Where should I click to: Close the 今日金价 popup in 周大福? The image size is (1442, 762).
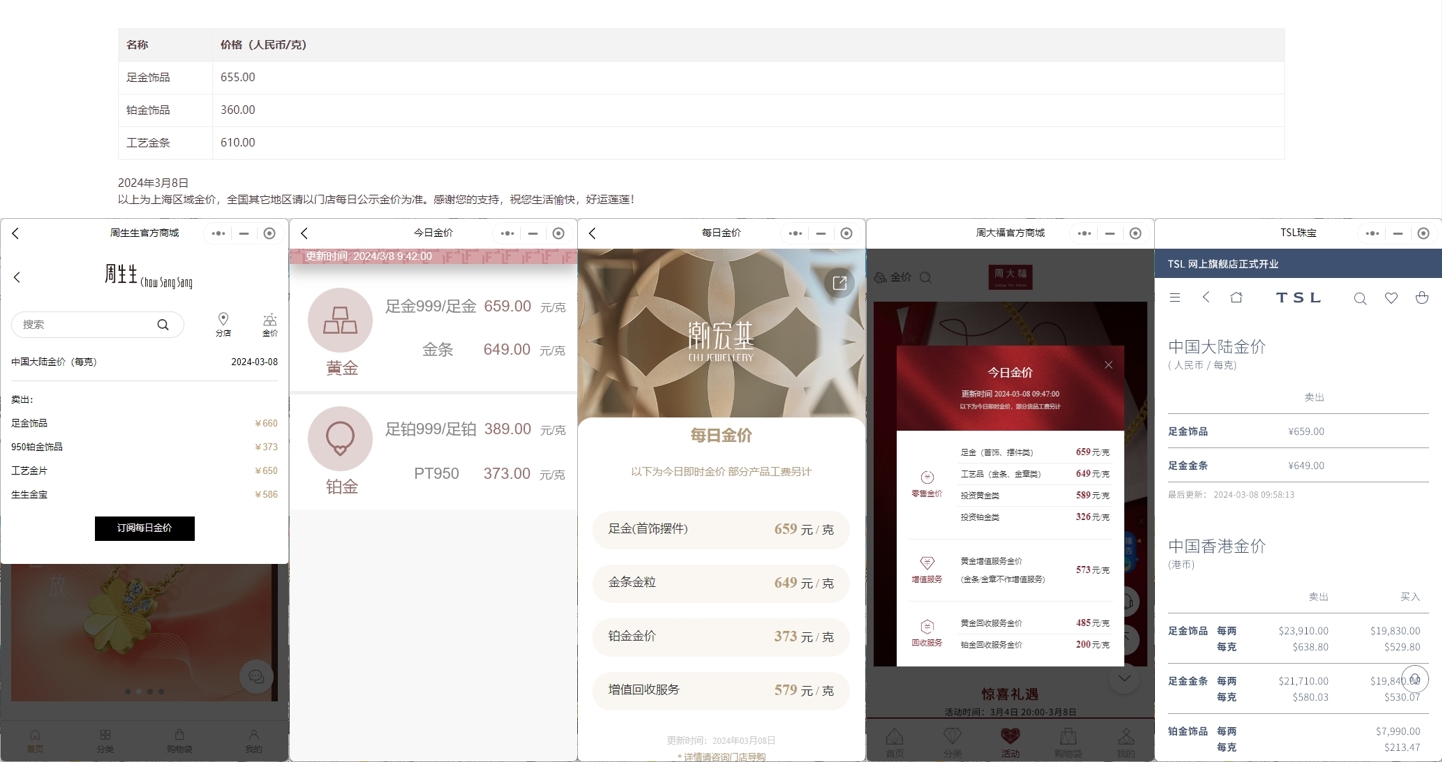point(1108,365)
